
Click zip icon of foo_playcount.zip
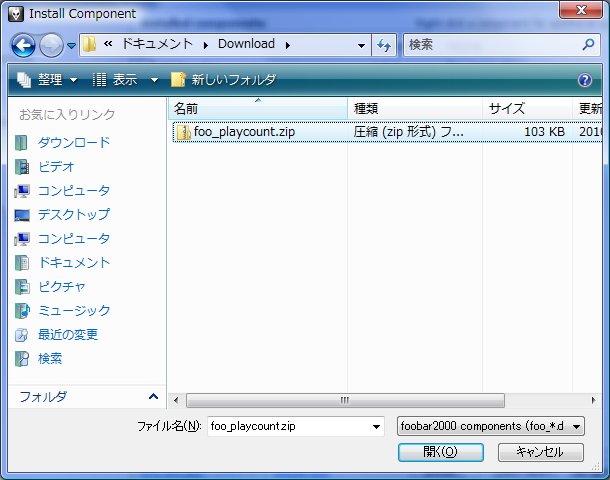pyautogui.click(x=183, y=132)
